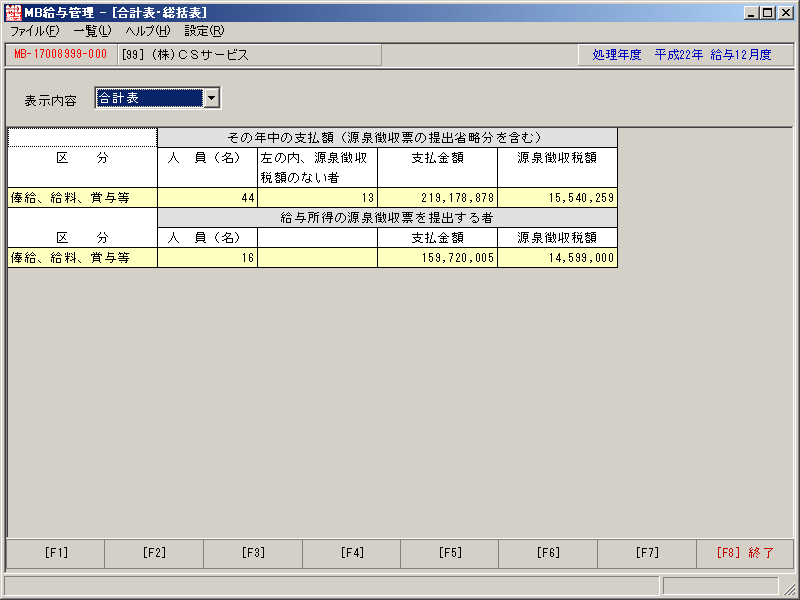Click the MB-17008999-000 code label

tap(61, 54)
